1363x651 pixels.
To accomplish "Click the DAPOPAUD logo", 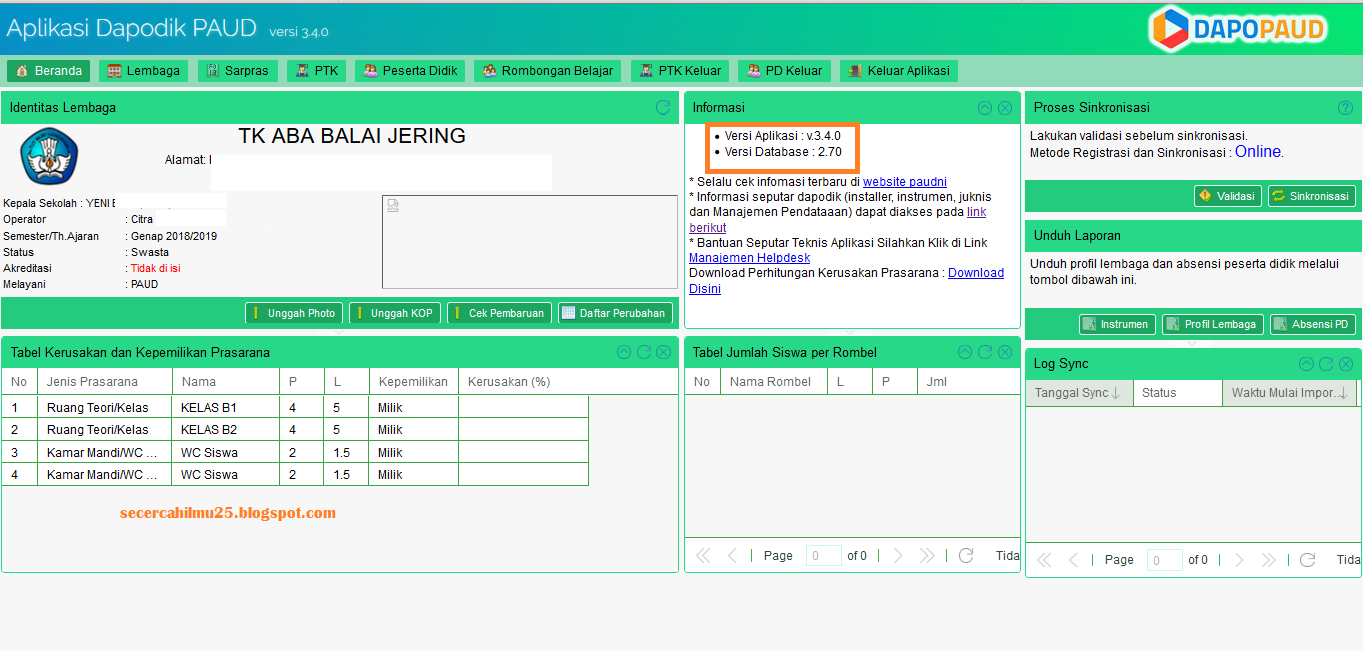I will 1238,29.
